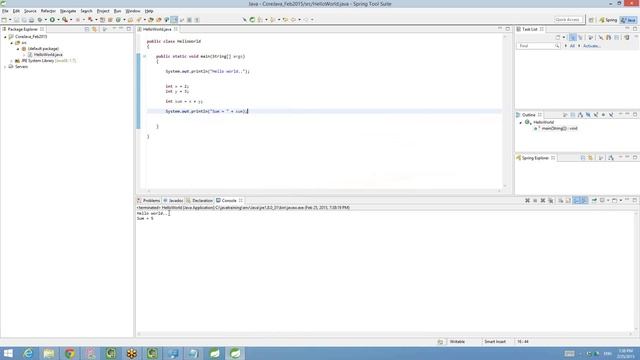The width and height of the screenshot is (640, 360).
Task: Click the Open Console icon
Action: 614,200
